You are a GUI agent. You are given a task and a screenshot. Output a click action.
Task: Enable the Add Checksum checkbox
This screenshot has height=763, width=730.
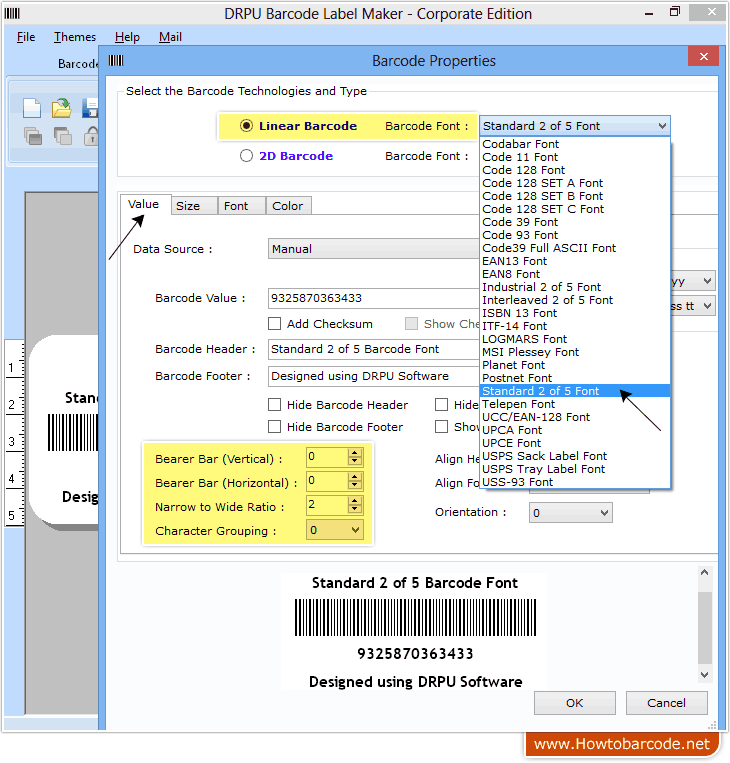tap(275, 324)
